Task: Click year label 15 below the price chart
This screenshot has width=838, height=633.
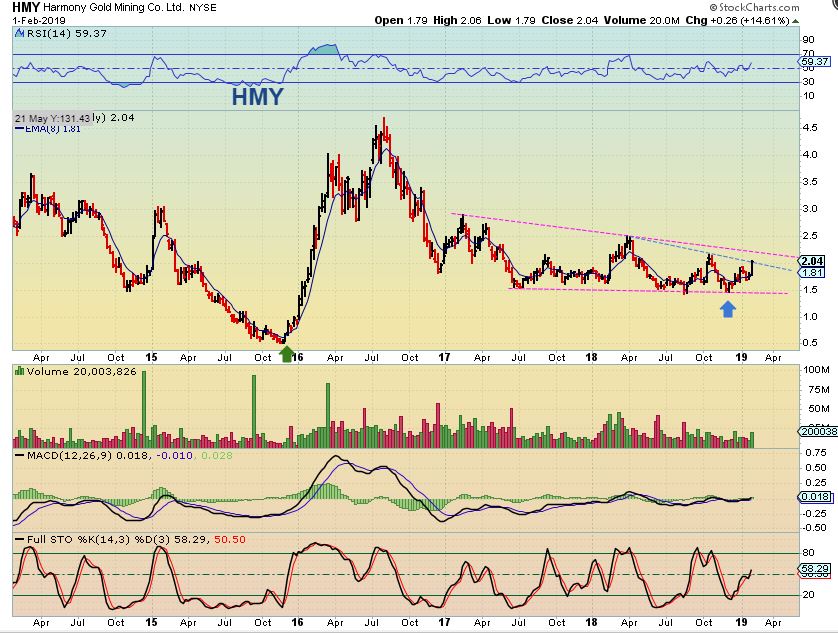Action: tap(151, 357)
